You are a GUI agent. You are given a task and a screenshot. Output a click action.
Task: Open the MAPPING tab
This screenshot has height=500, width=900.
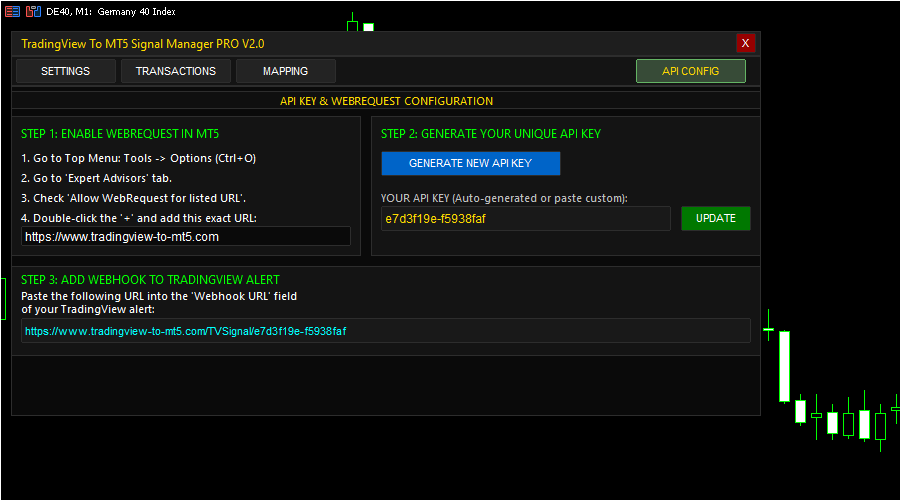[x=285, y=71]
